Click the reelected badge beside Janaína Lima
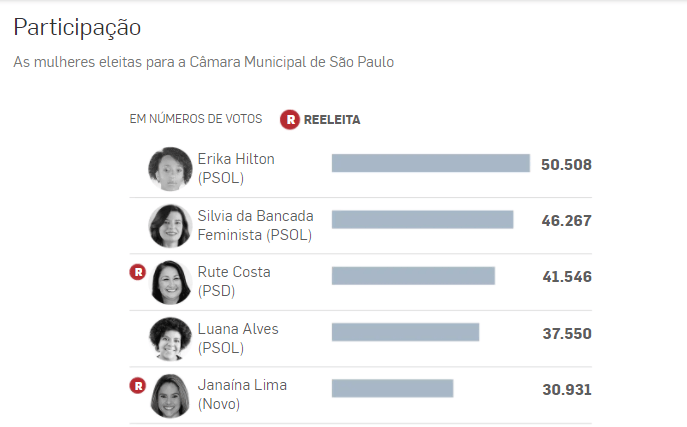687x427 pixels. pyautogui.click(x=138, y=385)
